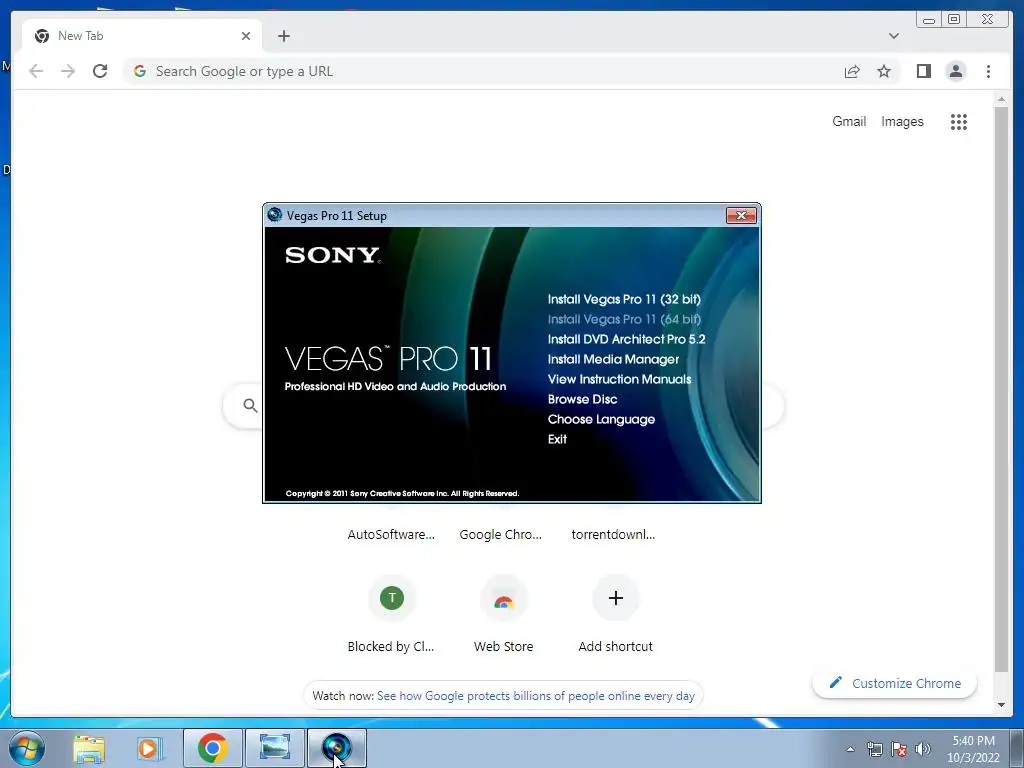Open media player taskbar icon
The height and width of the screenshot is (768, 1024).
click(149, 748)
